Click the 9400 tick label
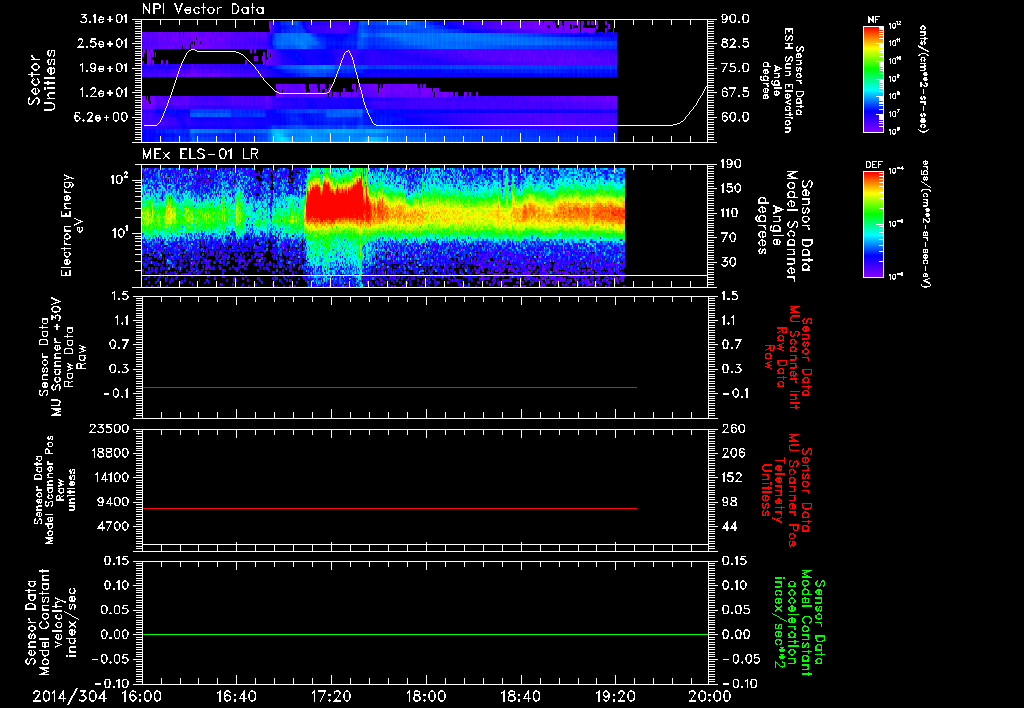 (115, 502)
